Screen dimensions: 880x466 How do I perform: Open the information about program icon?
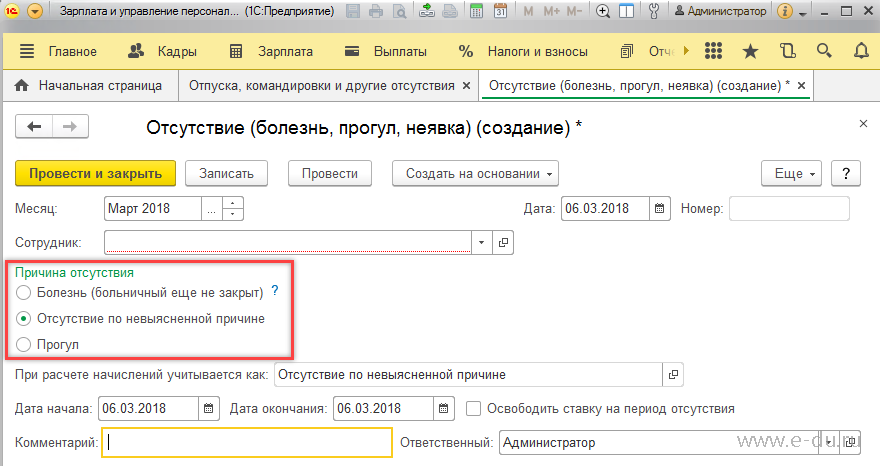[785, 11]
